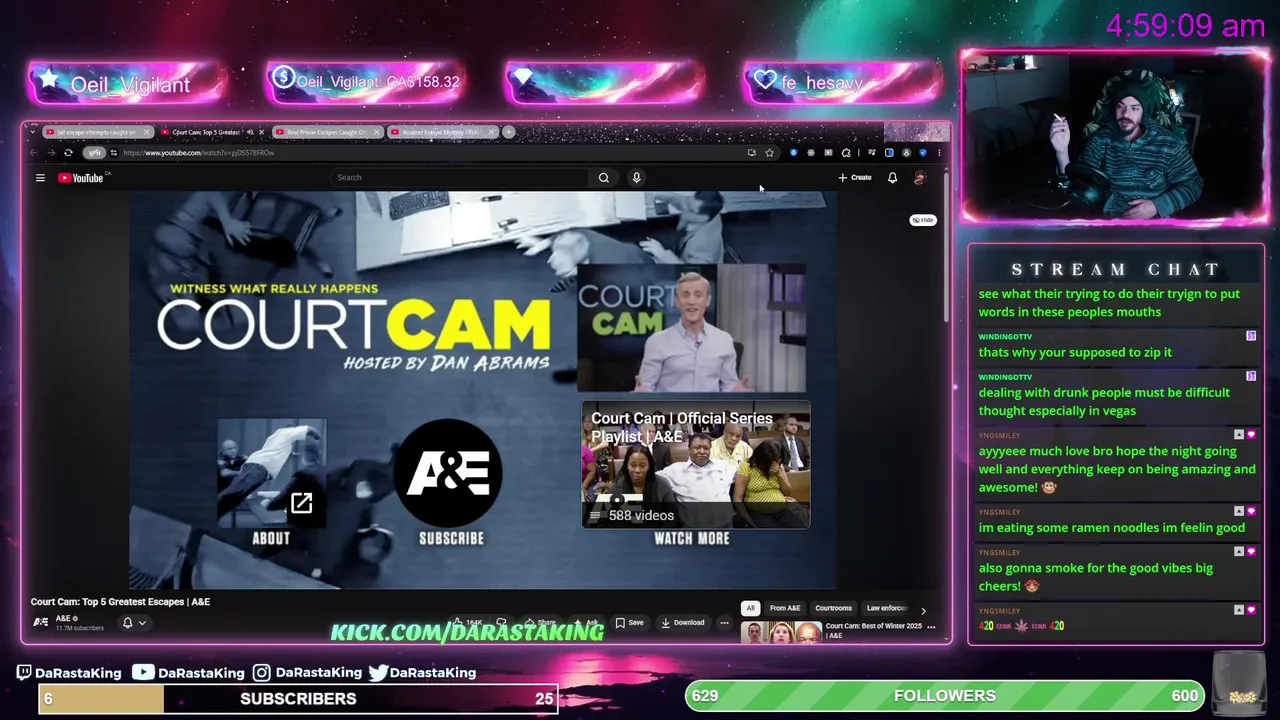Click the Create button in YouTube header
The image size is (1280, 720).
[855, 178]
